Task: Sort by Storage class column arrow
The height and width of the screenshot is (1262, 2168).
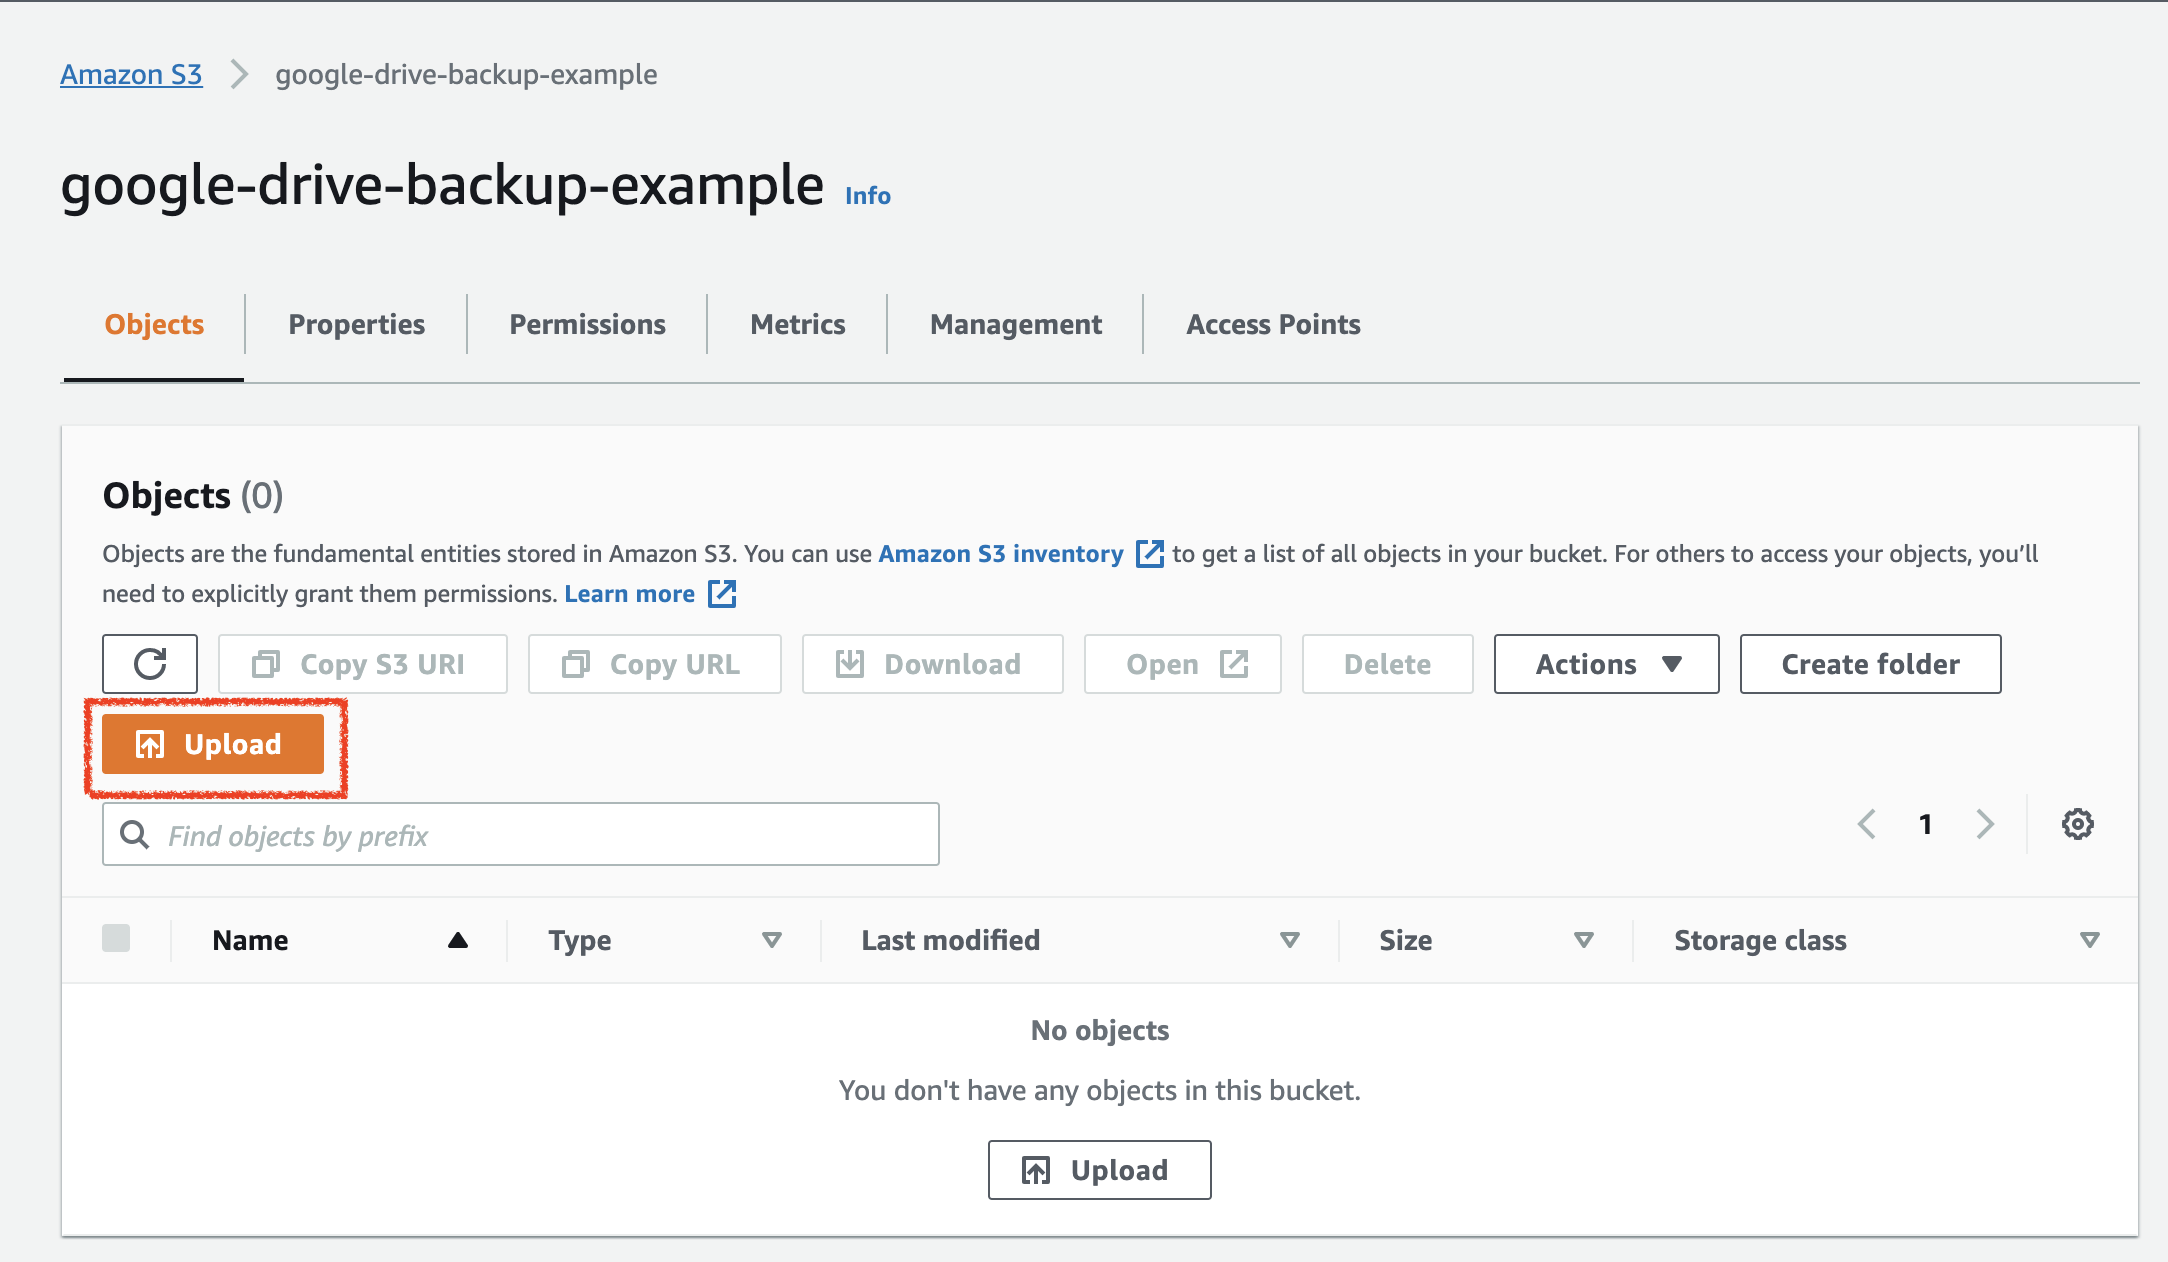Action: [2089, 940]
